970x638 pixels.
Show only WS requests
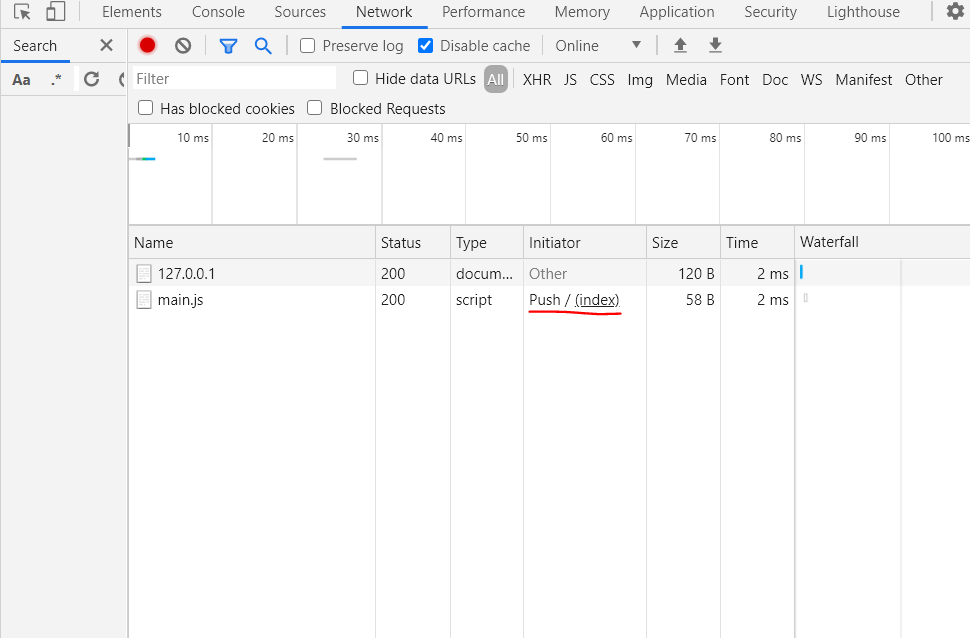(812, 80)
